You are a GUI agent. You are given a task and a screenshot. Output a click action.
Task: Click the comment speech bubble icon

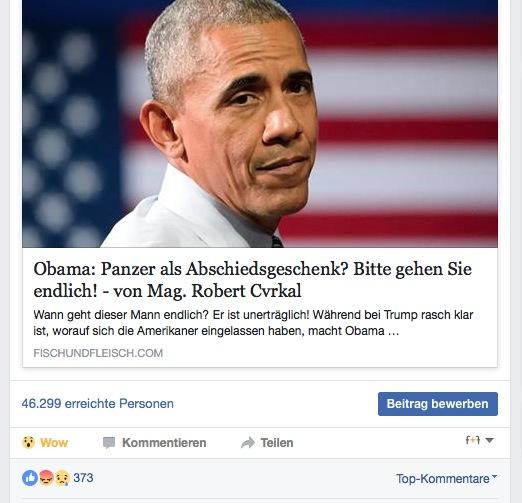(109, 443)
